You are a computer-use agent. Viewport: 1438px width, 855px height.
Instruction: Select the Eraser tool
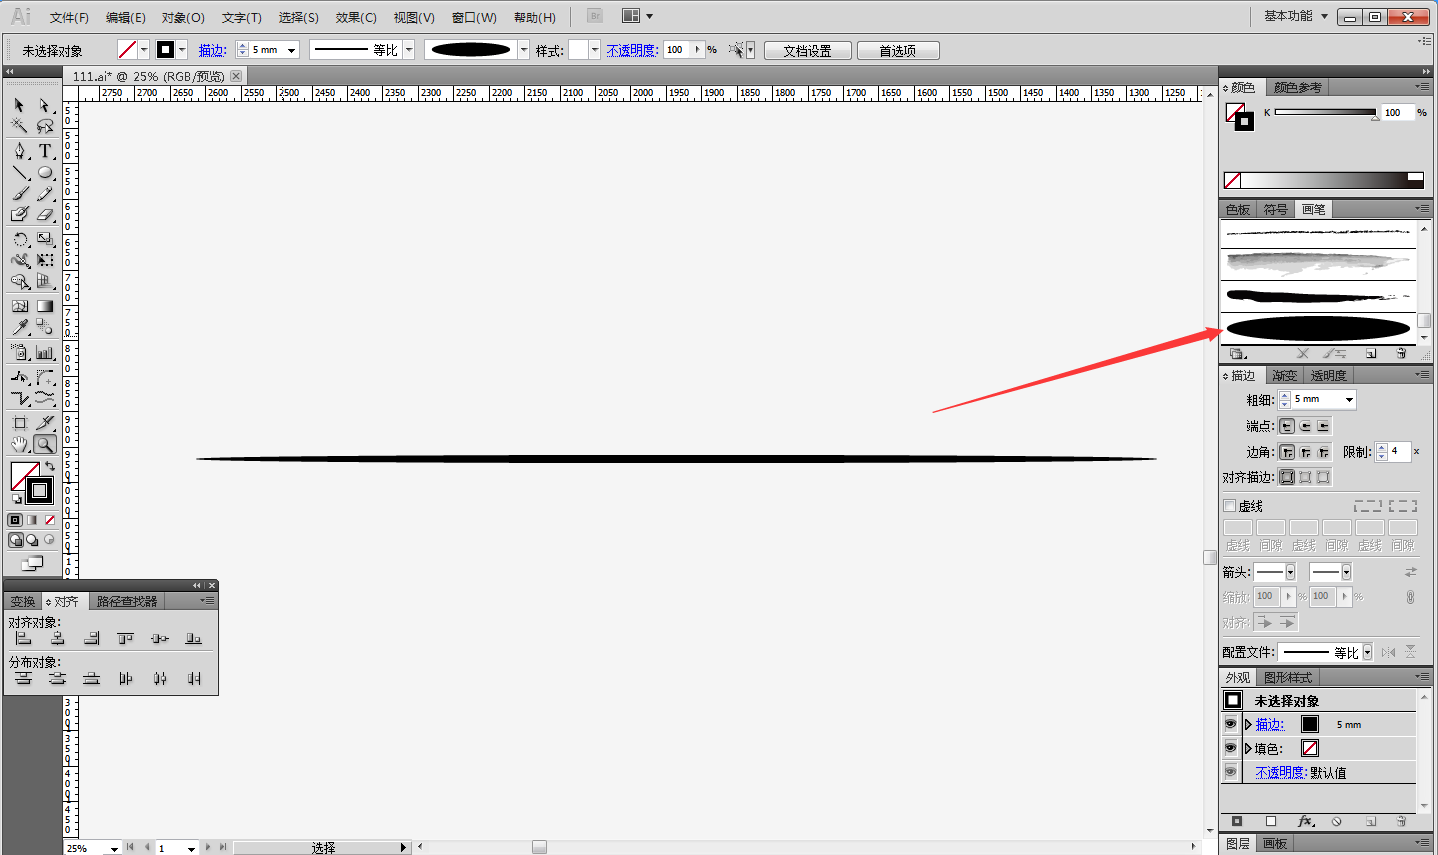pos(44,215)
